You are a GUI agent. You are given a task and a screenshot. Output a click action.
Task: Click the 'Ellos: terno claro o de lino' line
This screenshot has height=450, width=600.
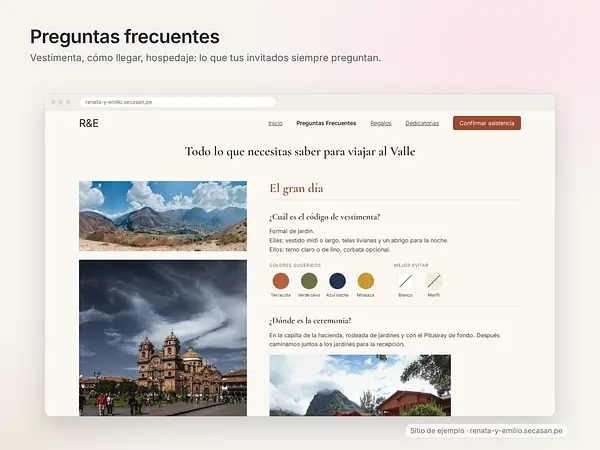coord(330,249)
